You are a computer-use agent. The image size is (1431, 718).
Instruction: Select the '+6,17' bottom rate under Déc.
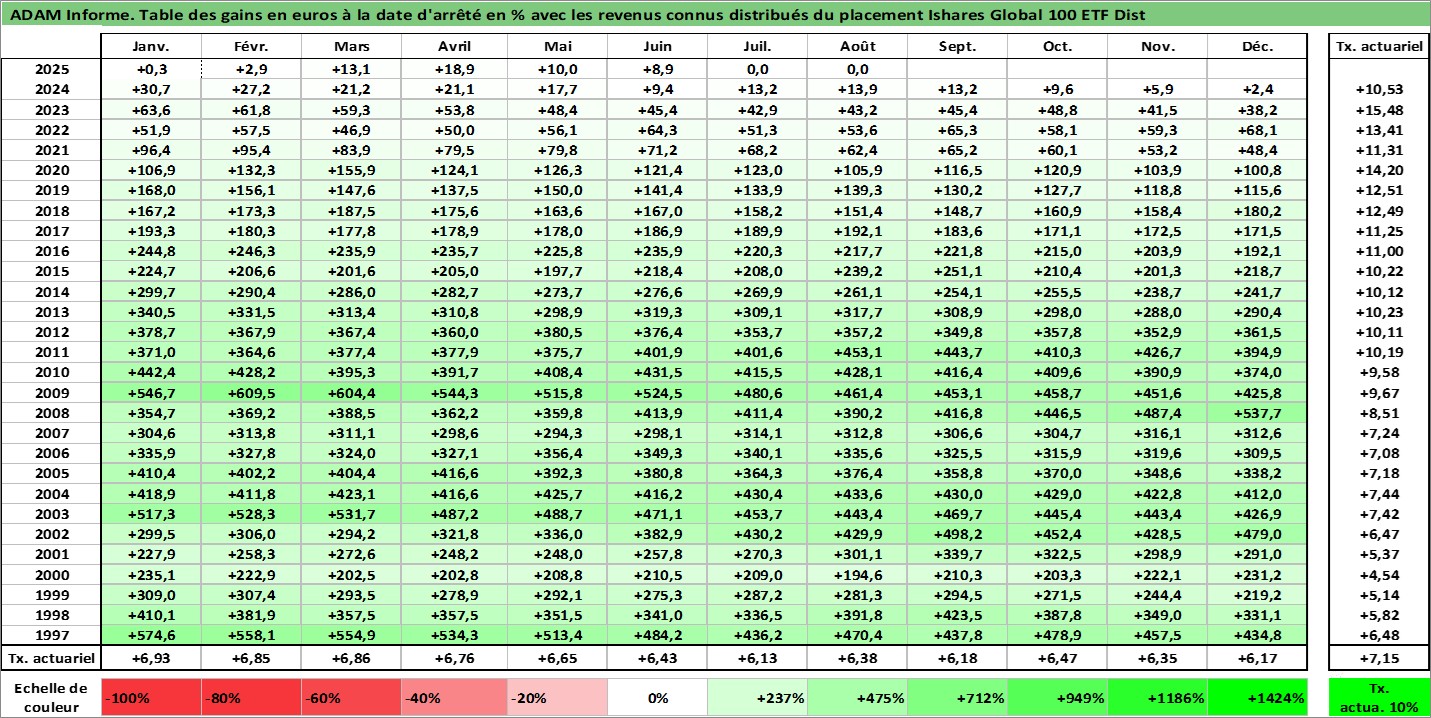(x=1257, y=658)
